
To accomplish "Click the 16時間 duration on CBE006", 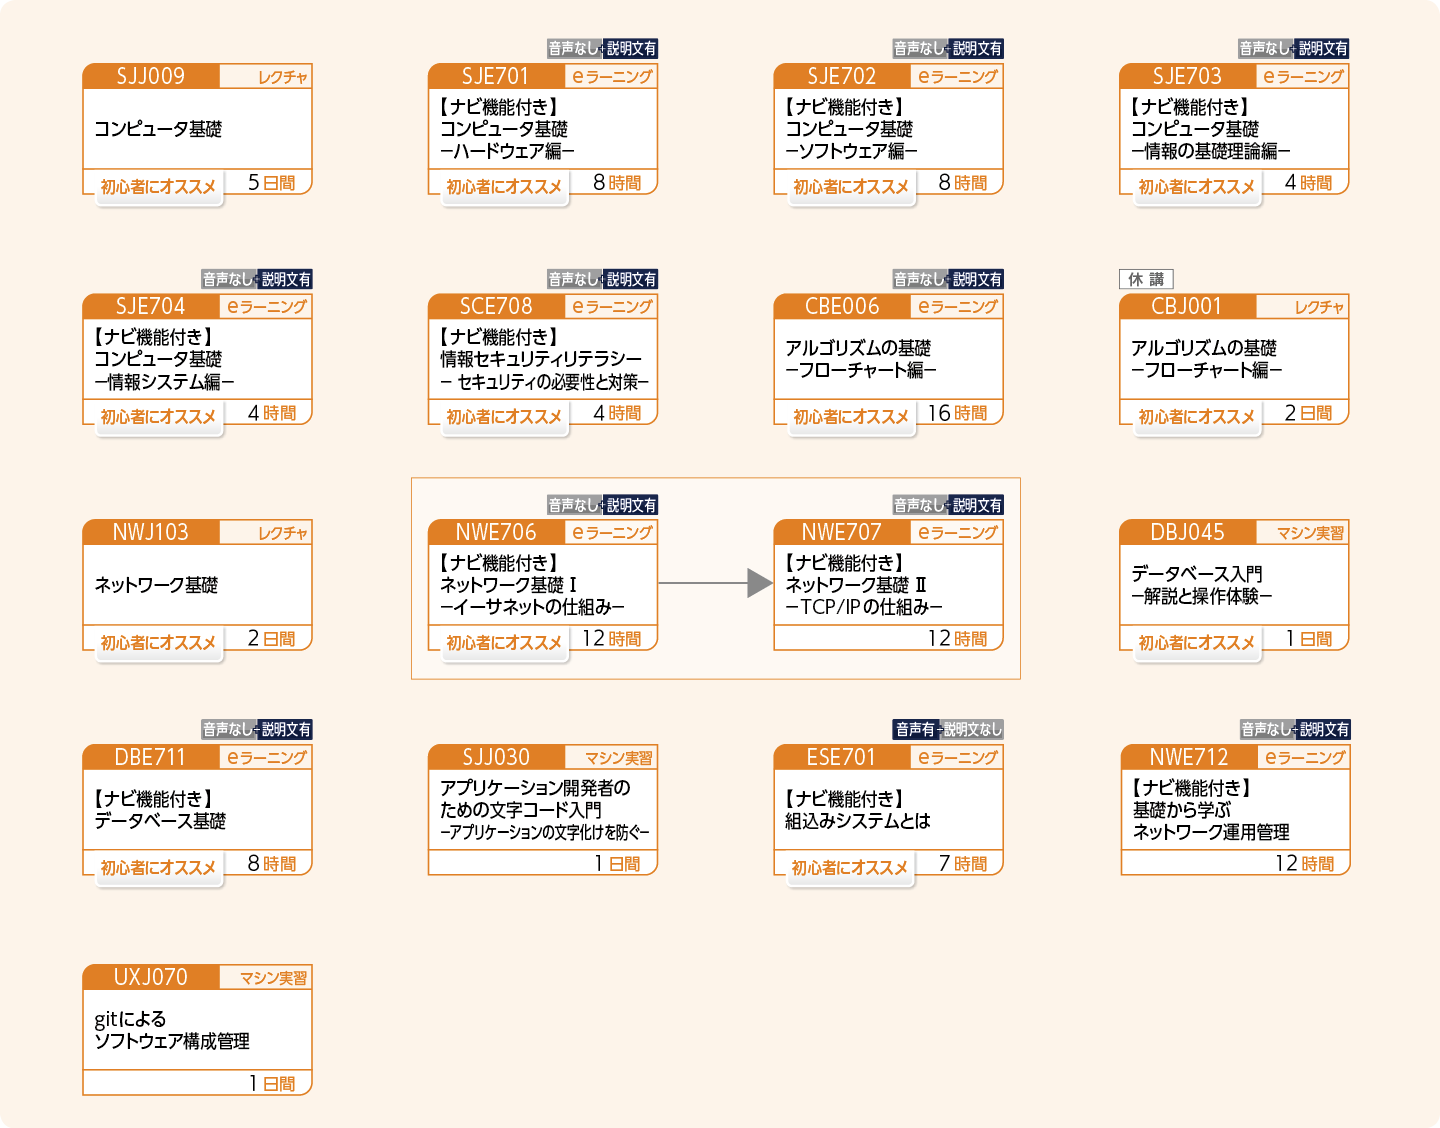I will click(957, 413).
